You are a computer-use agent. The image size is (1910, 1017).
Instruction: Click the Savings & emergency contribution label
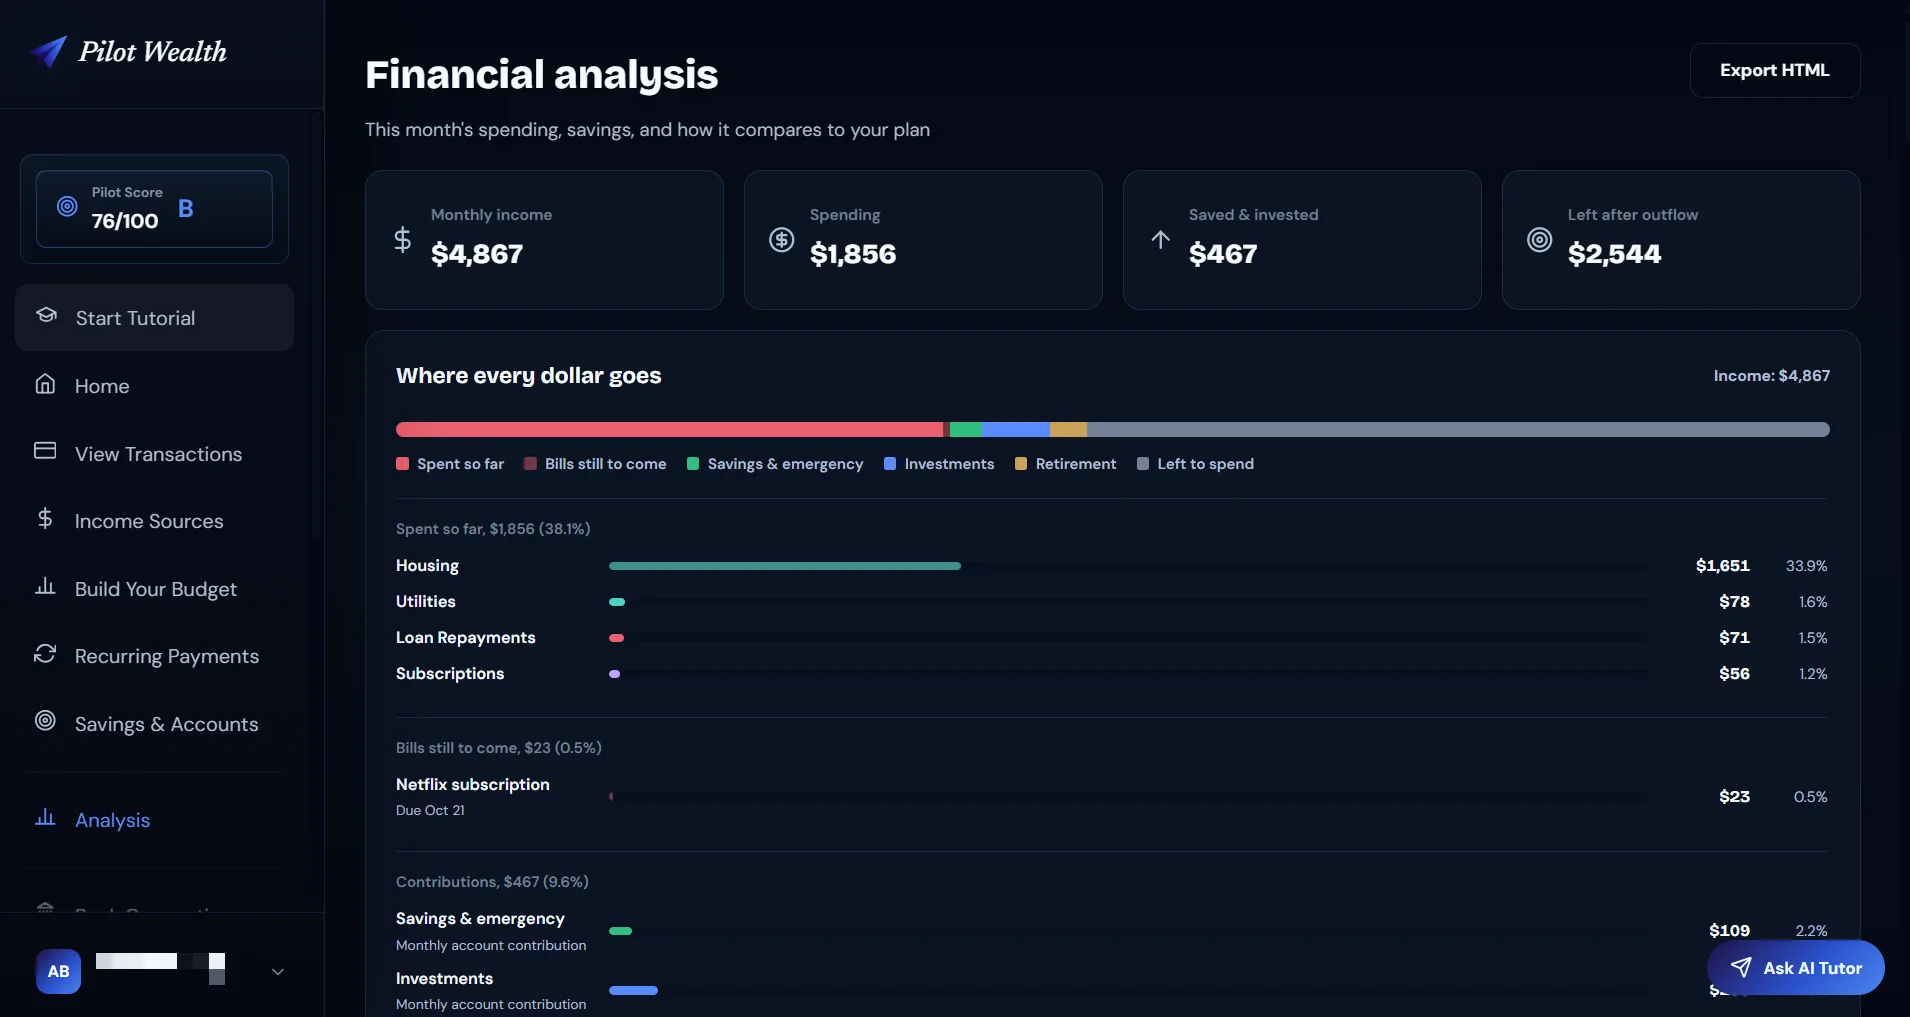(480, 919)
